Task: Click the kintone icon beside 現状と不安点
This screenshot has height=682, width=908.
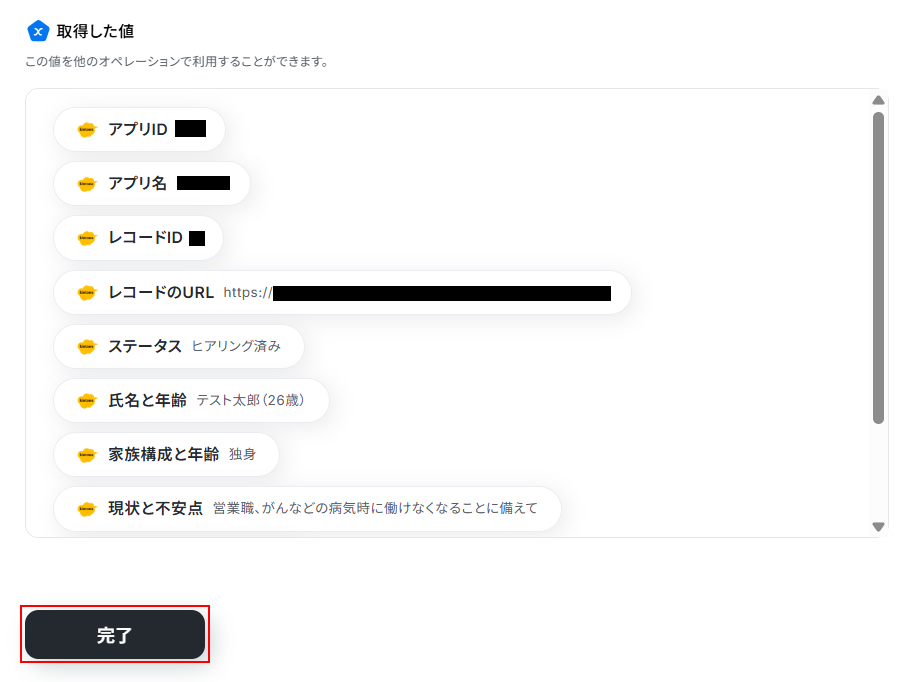Action: click(x=87, y=509)
